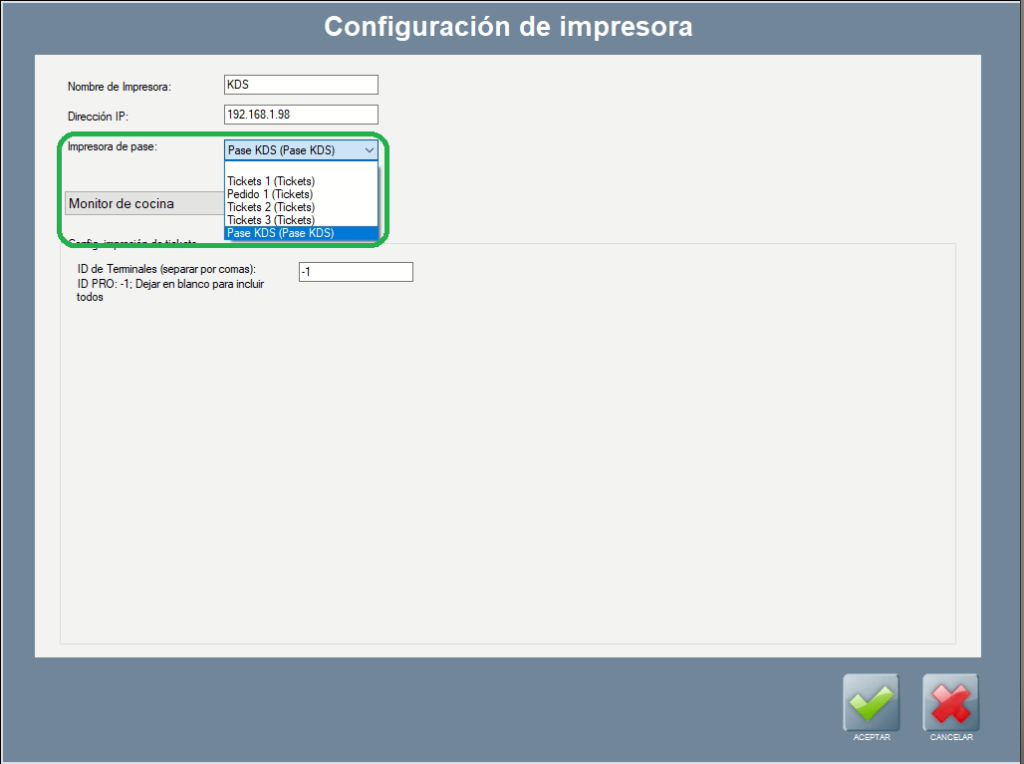
Task: Click the 'ID PRO: -1' hint text
Action: tap(170, 284)
